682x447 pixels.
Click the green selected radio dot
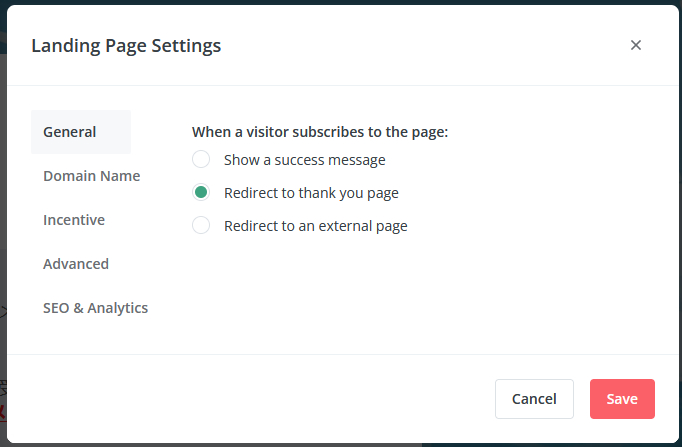[201, 192]
